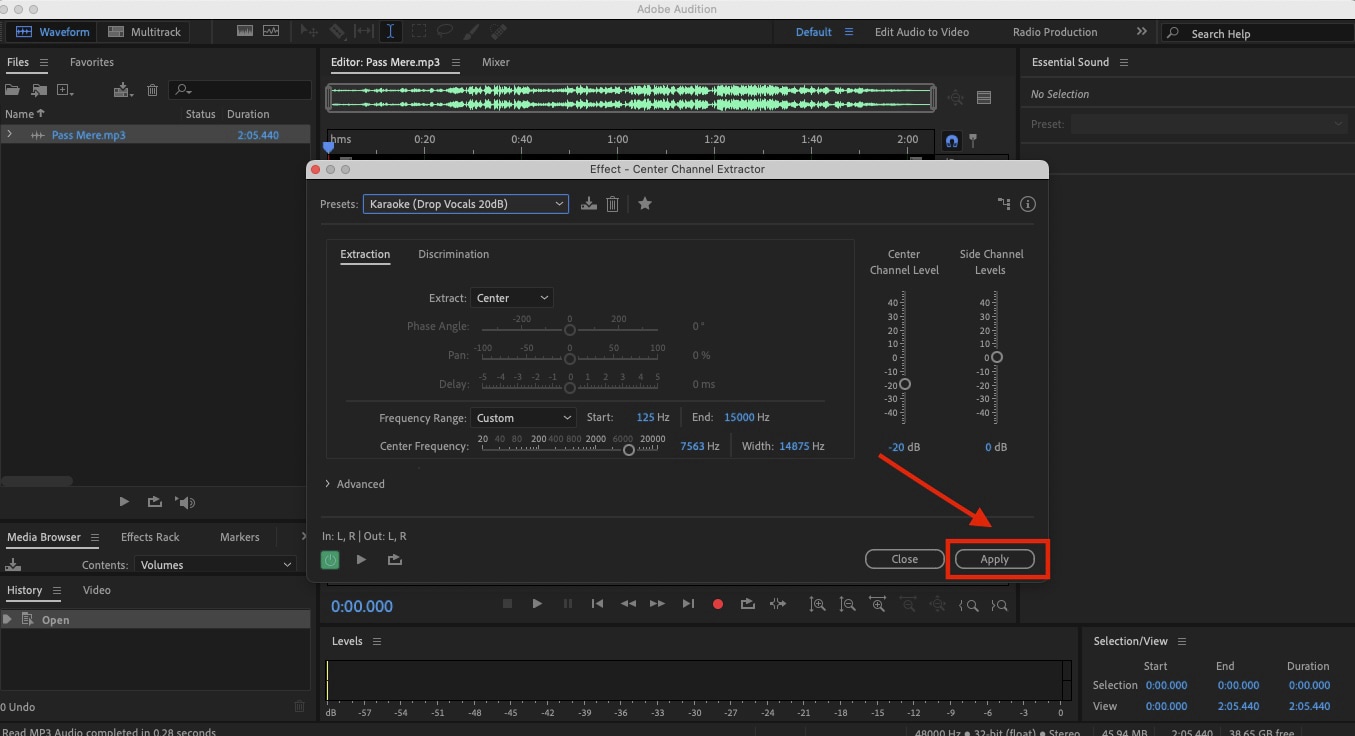Open the Contents dropdown showing Volumes
This screenshot has height=736, width=1355.
point(215,565)
